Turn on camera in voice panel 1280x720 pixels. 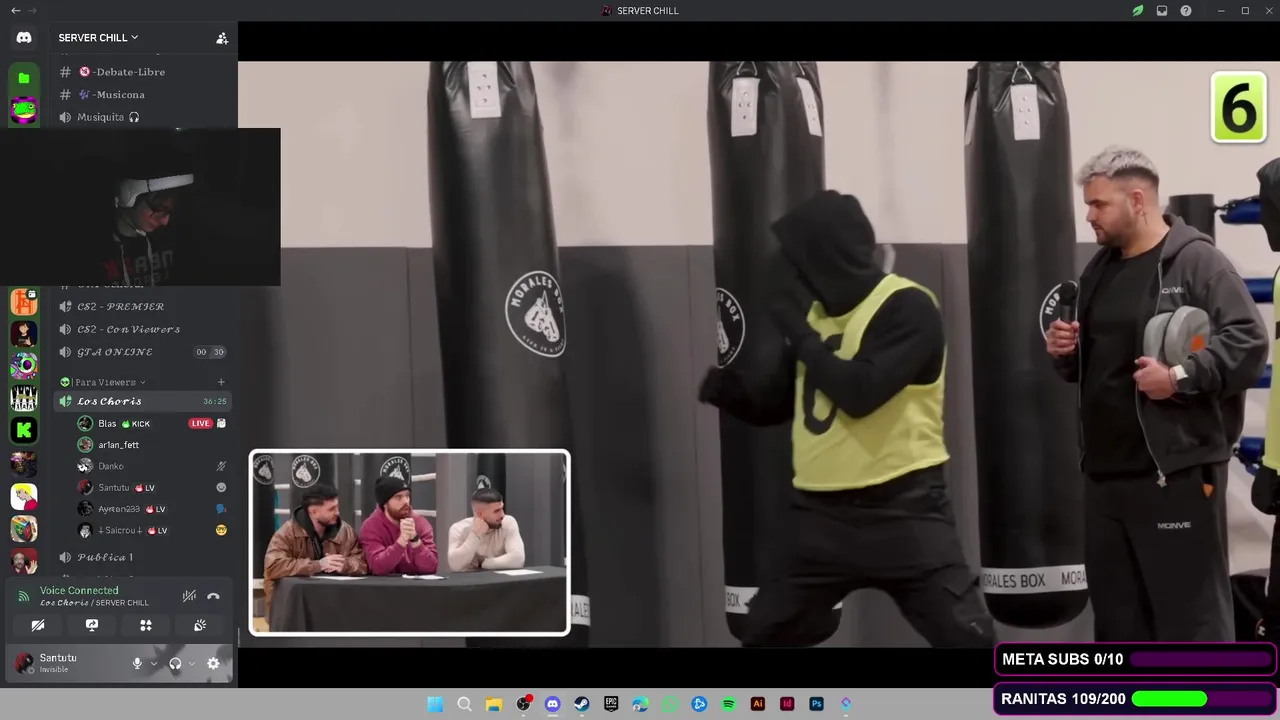pos(38,625)
